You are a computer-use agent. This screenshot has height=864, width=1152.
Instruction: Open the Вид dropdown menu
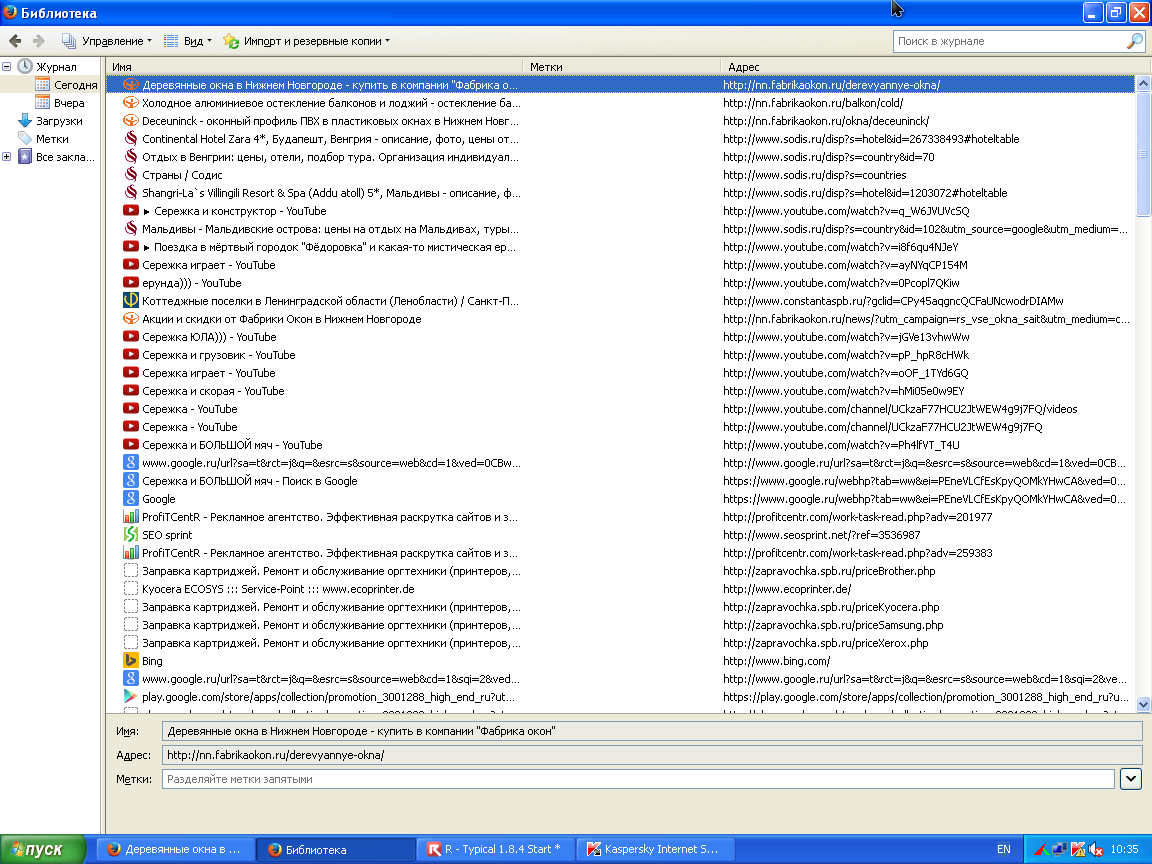[x=187, y=41]
